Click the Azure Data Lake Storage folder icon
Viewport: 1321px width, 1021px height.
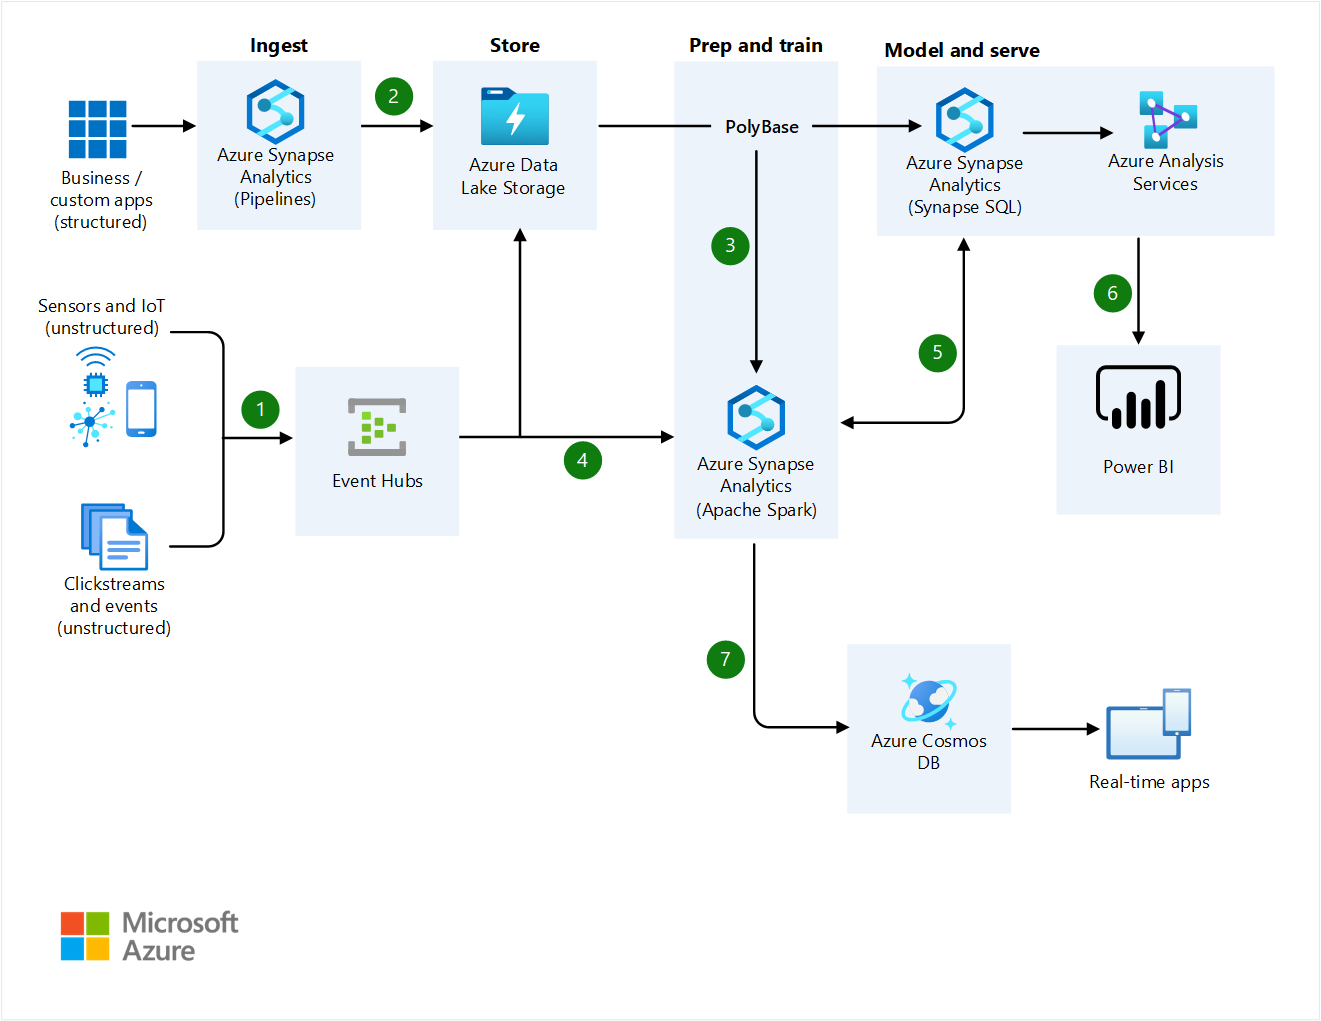click(515, 117)
